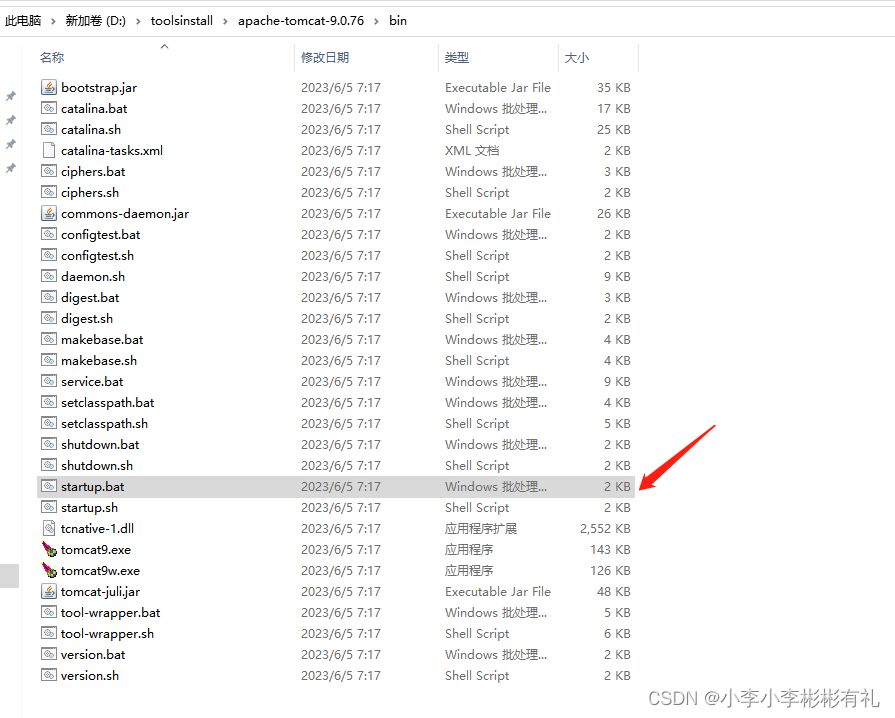The height and width of the screenshot is (718, 895).
Task: Select the daemon.sh file icon
Action: (49, 276)
